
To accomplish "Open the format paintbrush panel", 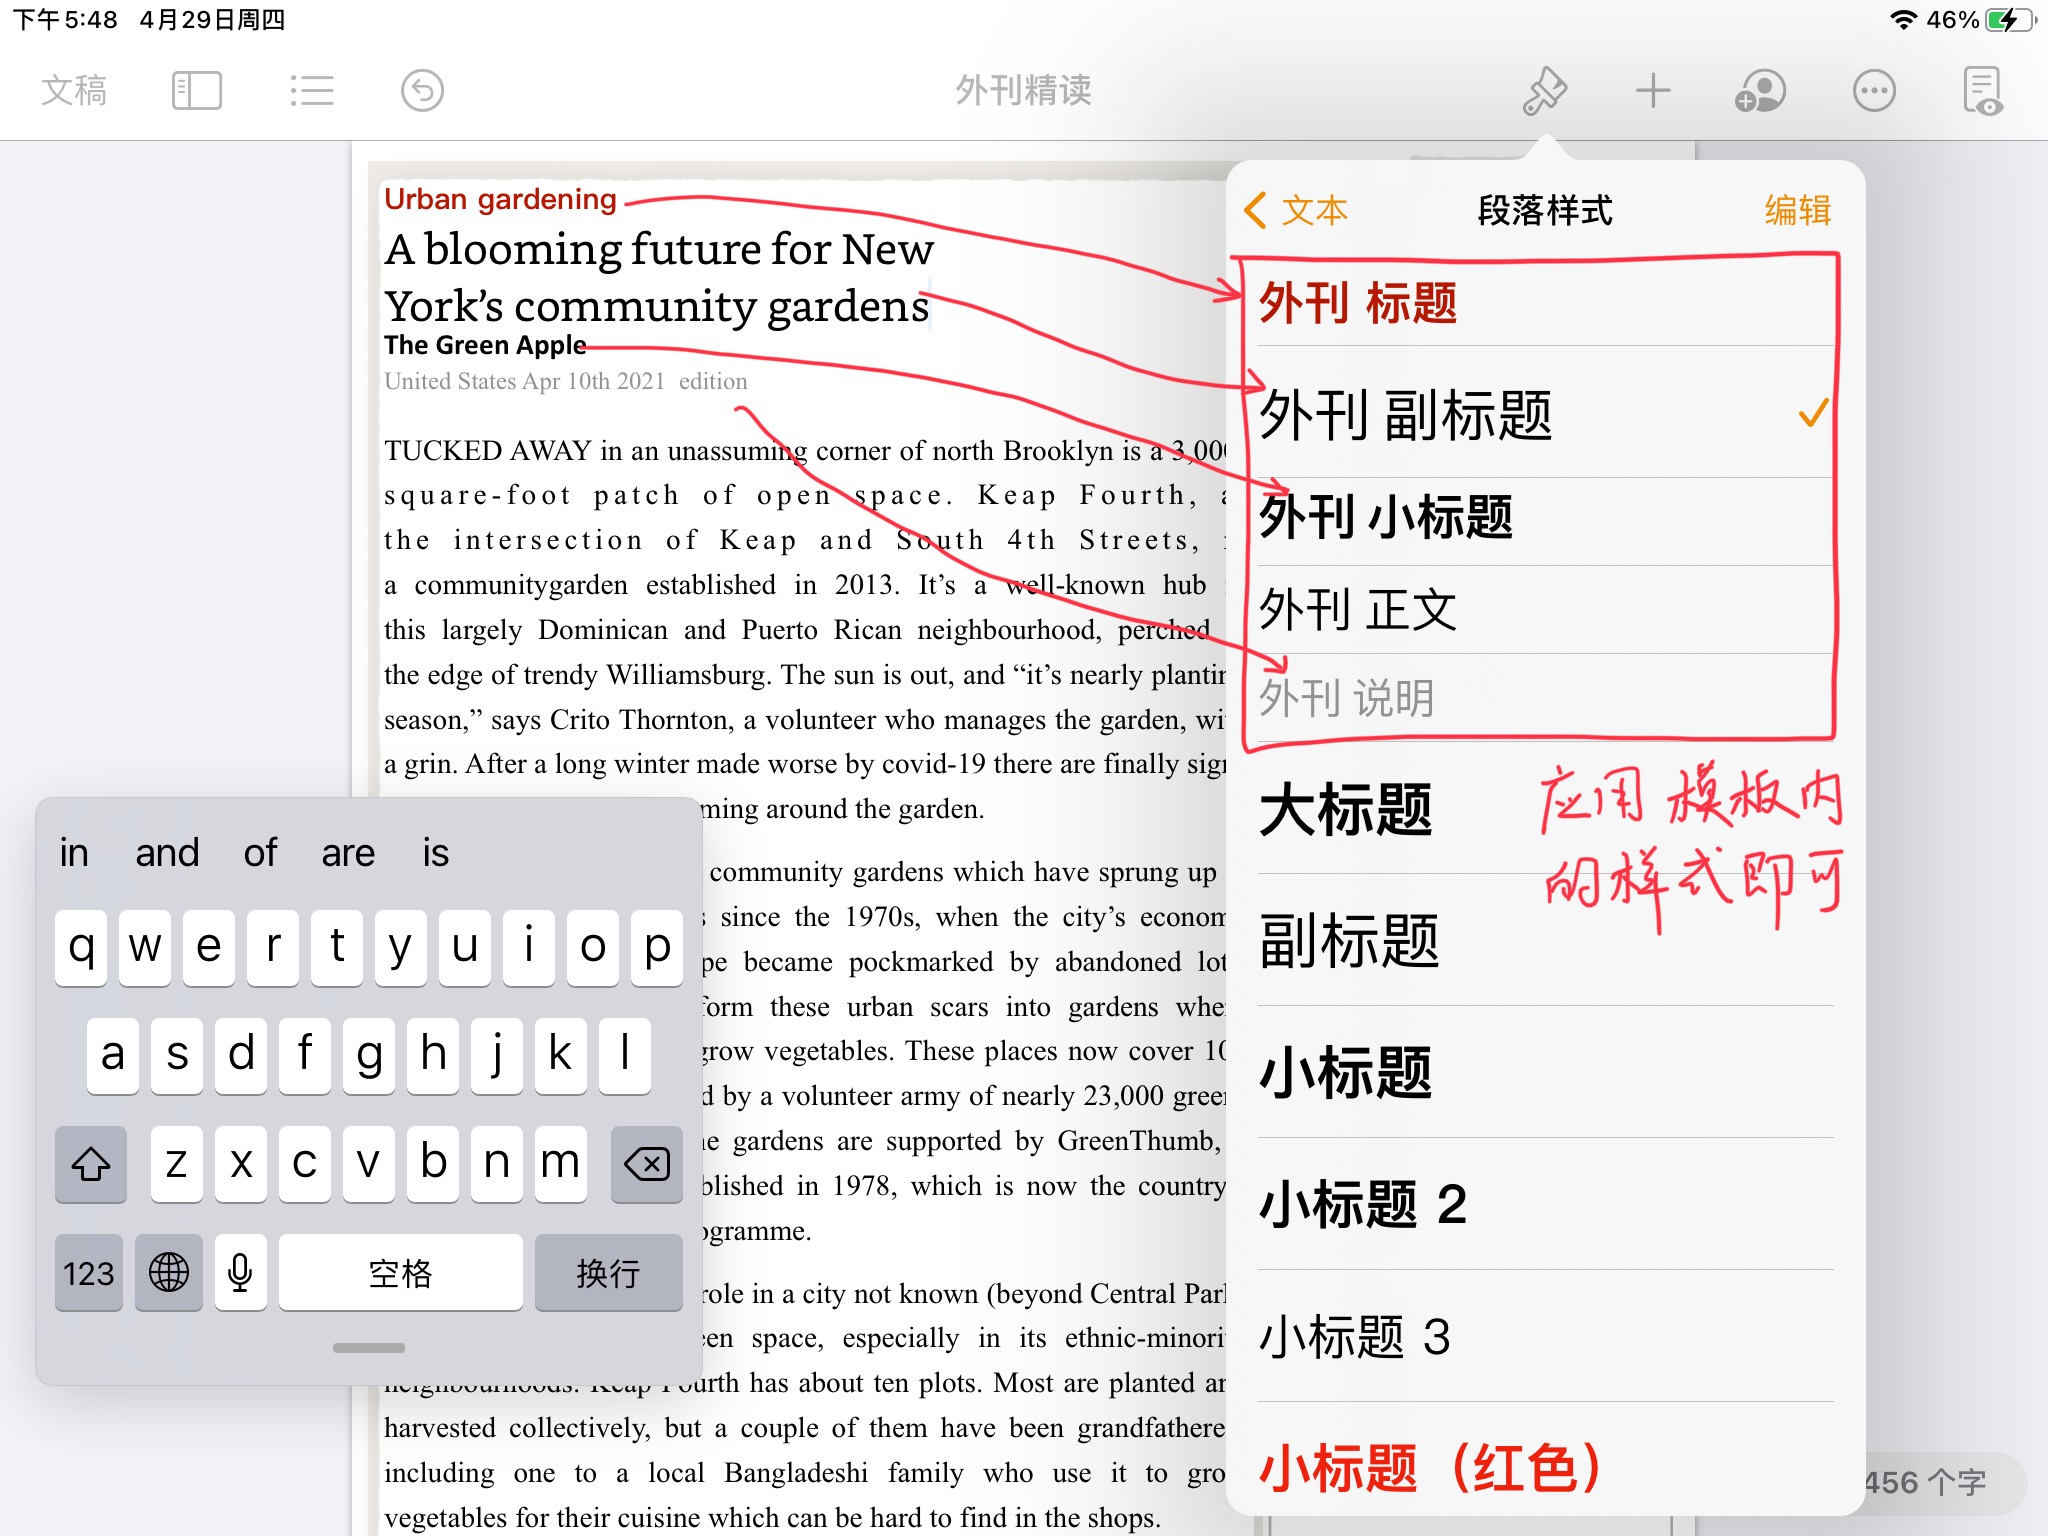I will [1544, 91].
